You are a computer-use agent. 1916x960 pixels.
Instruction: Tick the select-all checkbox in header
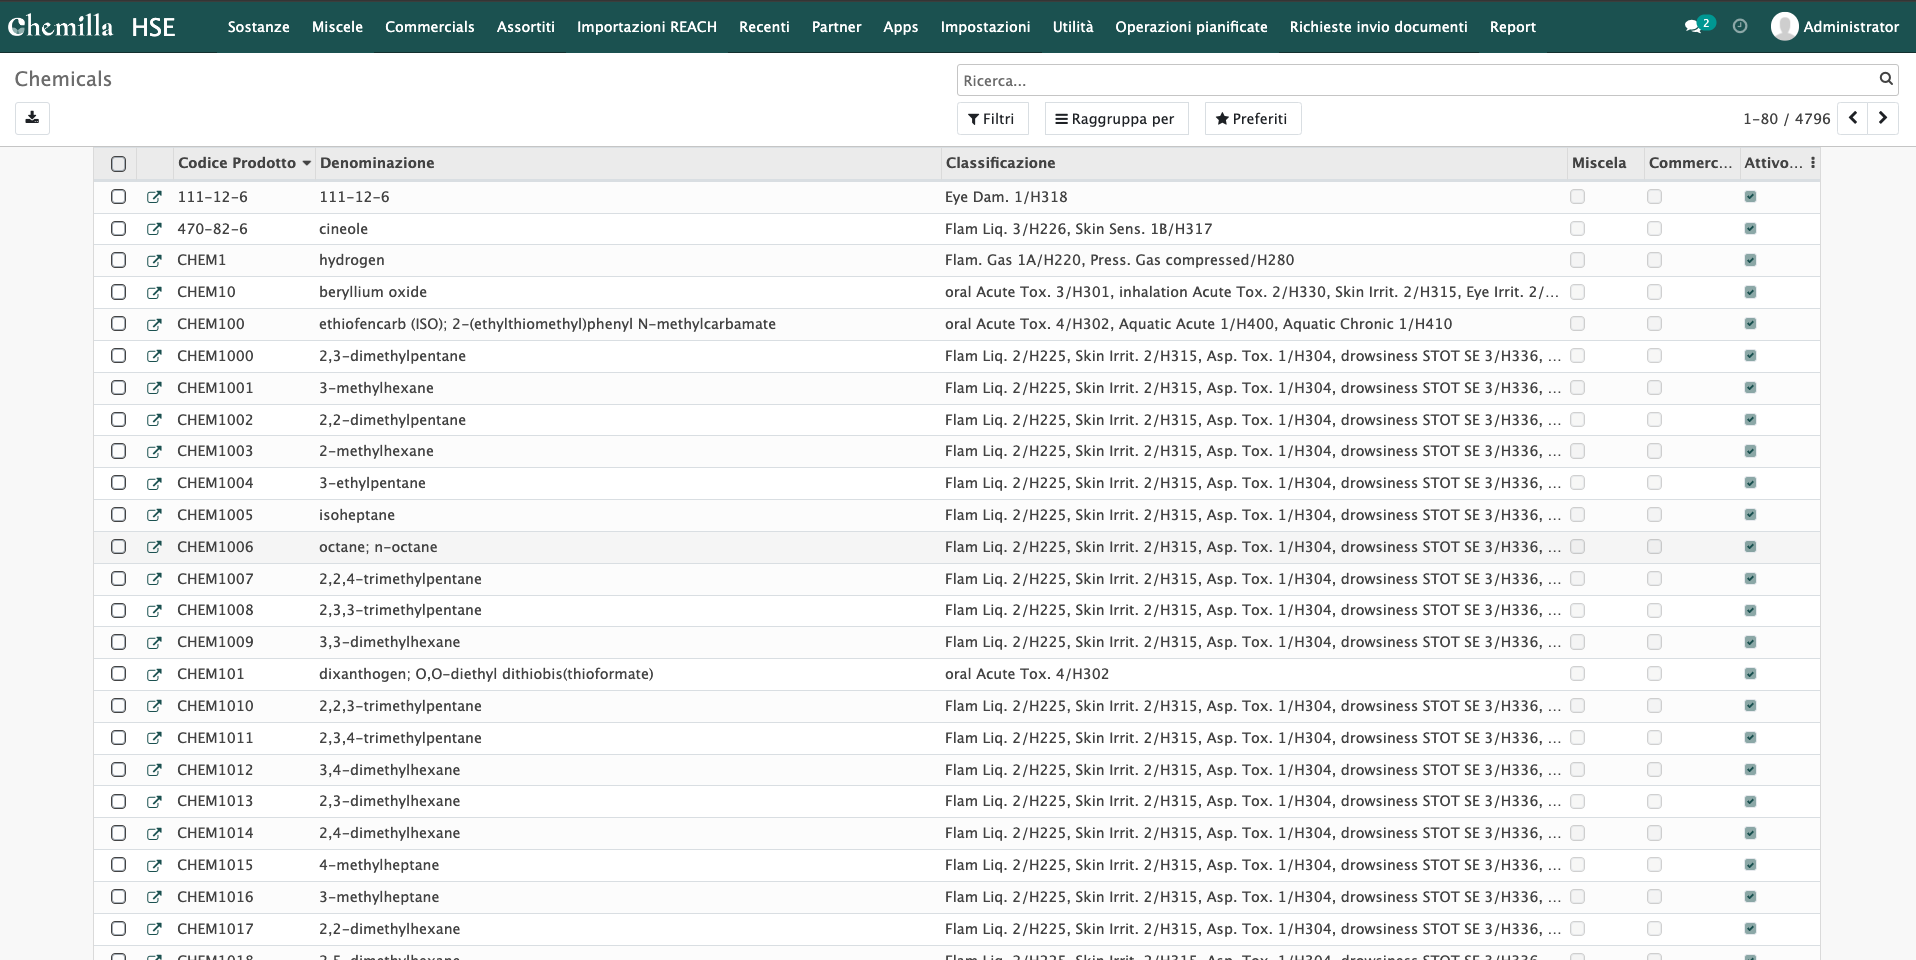pos(118,164)
